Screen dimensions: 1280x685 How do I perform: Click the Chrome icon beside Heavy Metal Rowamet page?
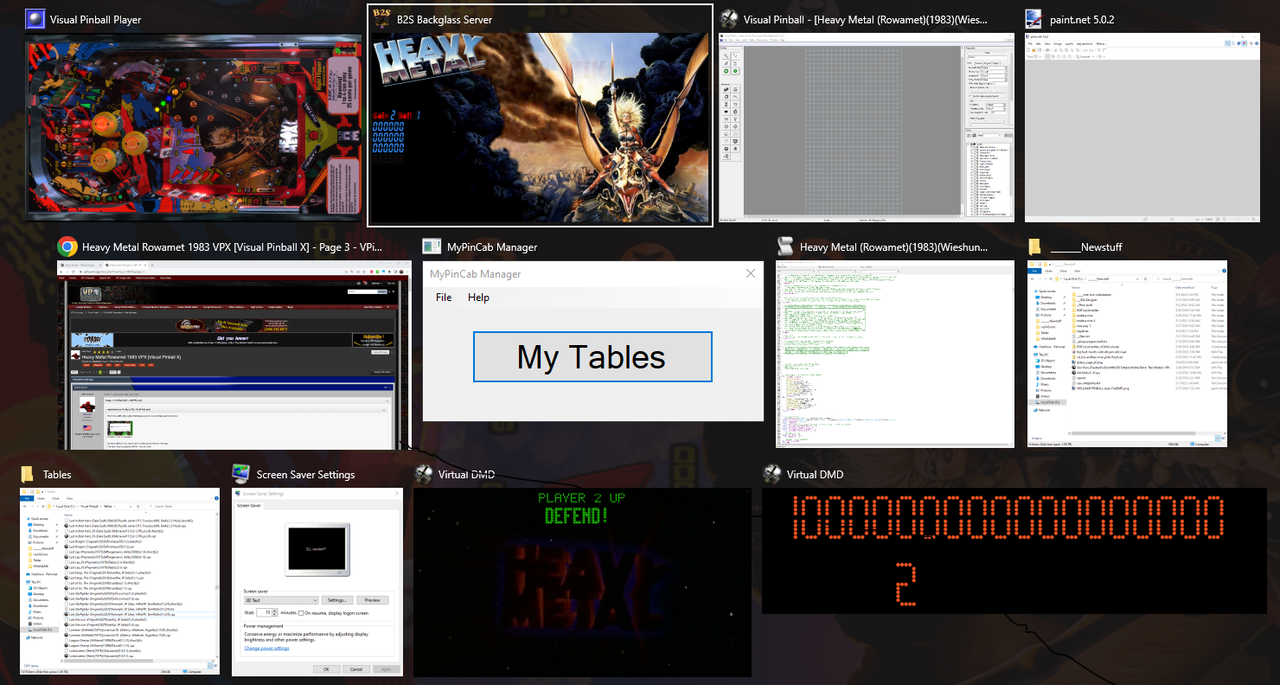pyautogui.click(x=67, y=247)
